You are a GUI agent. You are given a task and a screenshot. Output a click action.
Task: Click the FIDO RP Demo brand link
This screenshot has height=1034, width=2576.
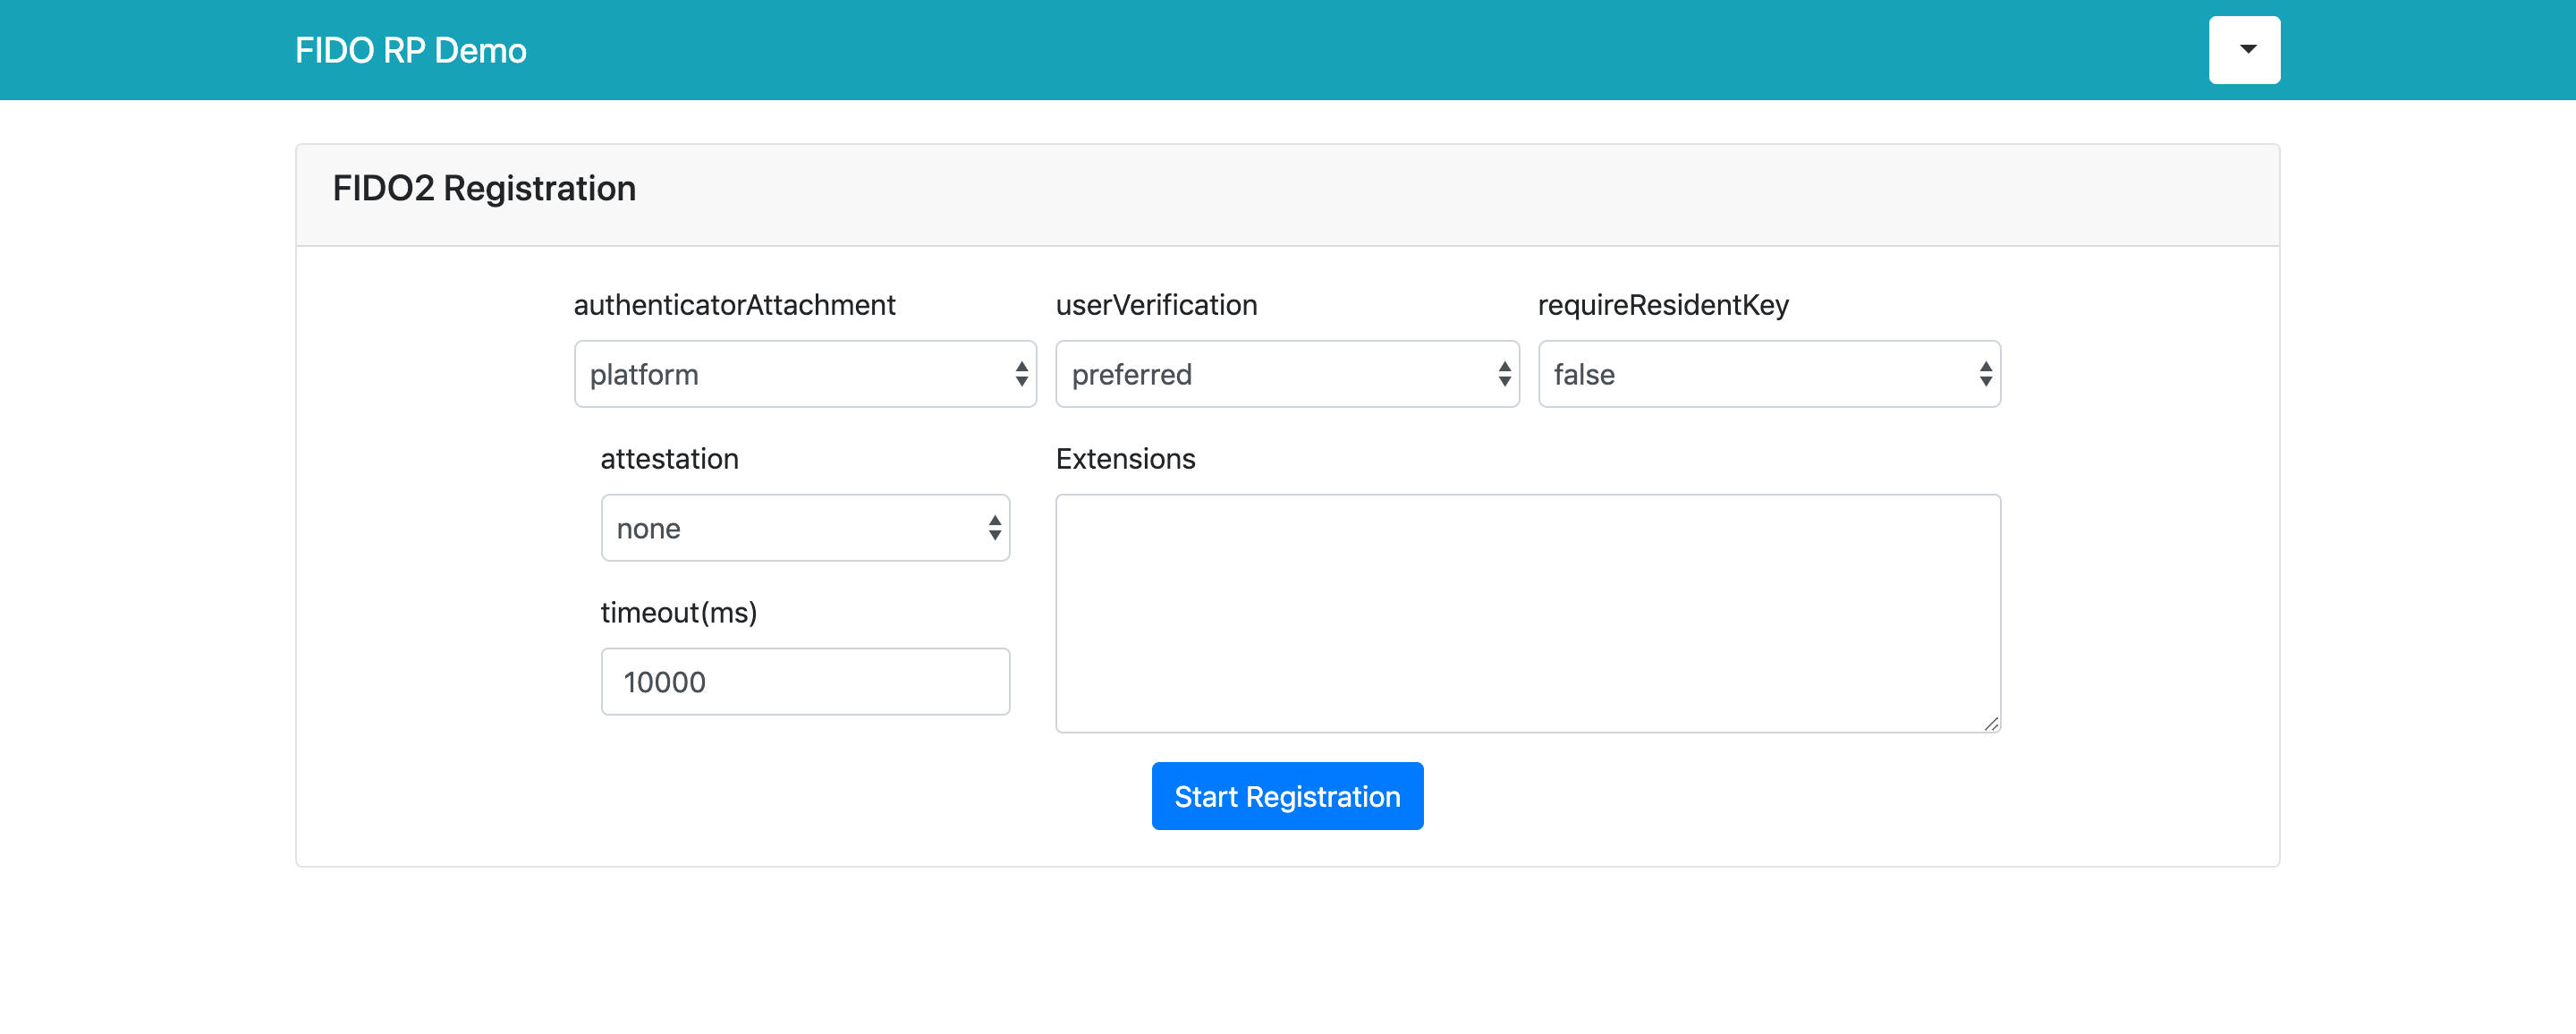pos(410,50)
